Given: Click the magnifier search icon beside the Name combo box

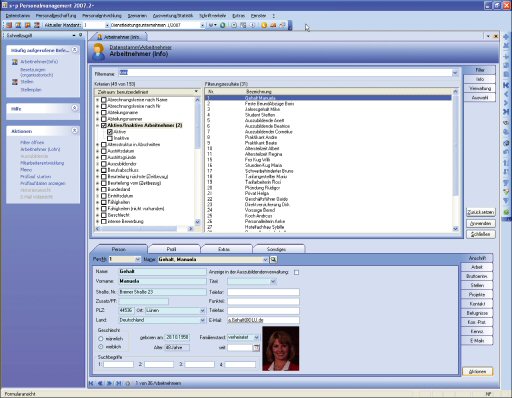Looking at the screenshot, I should click(x=273, y=259).
